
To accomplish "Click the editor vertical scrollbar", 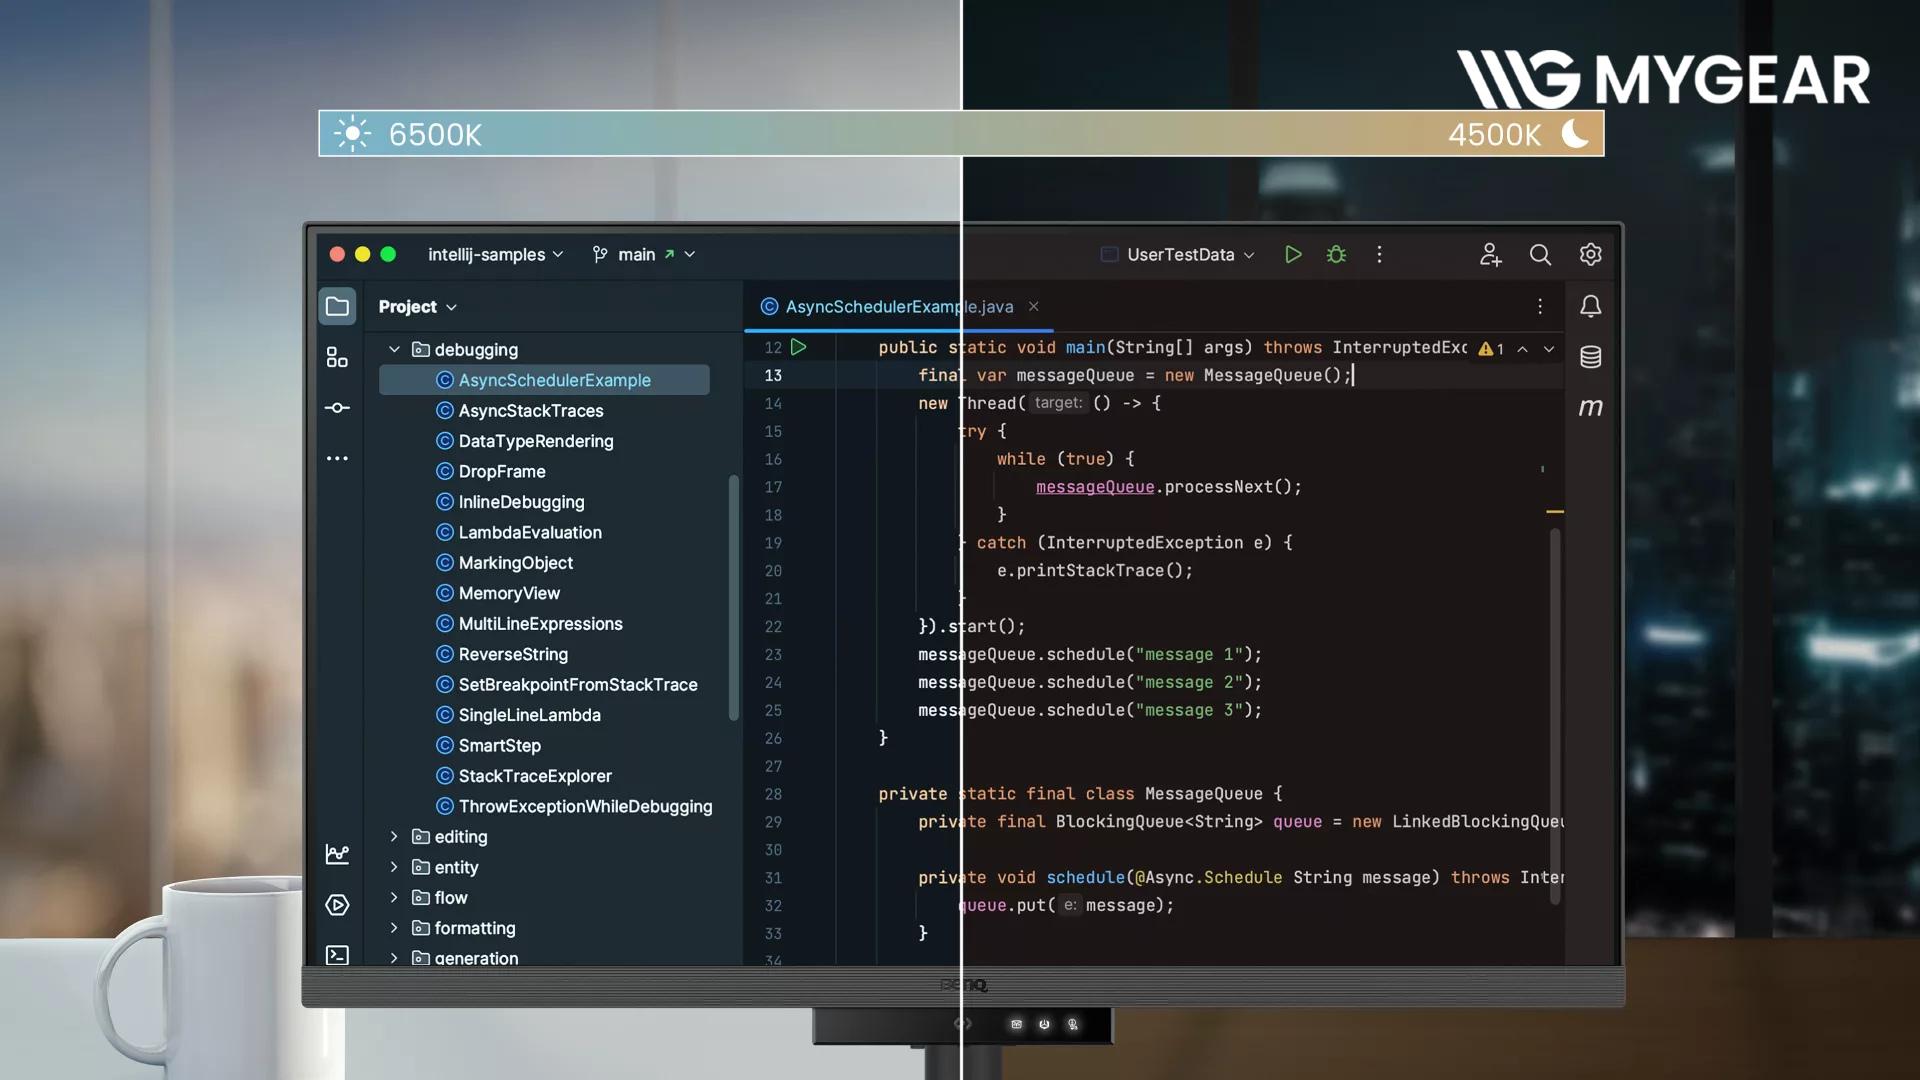I will (1555, 715).
